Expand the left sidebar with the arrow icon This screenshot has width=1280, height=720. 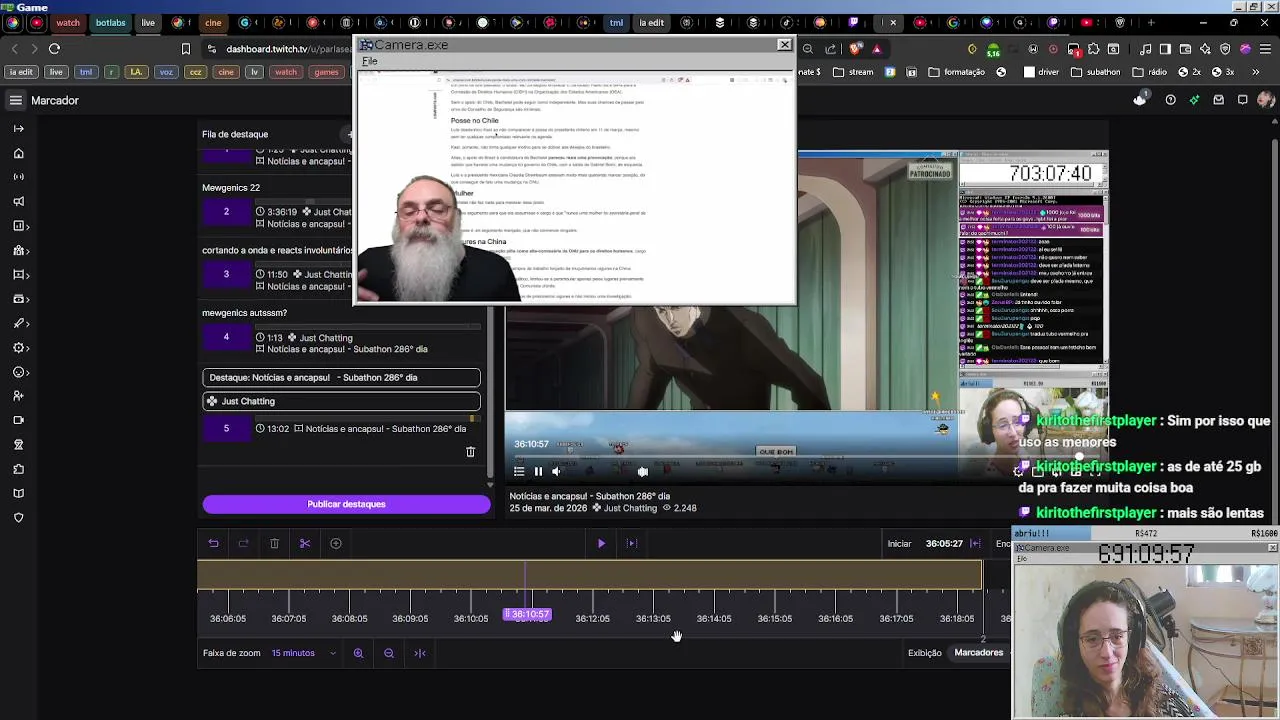click(18, 128)
